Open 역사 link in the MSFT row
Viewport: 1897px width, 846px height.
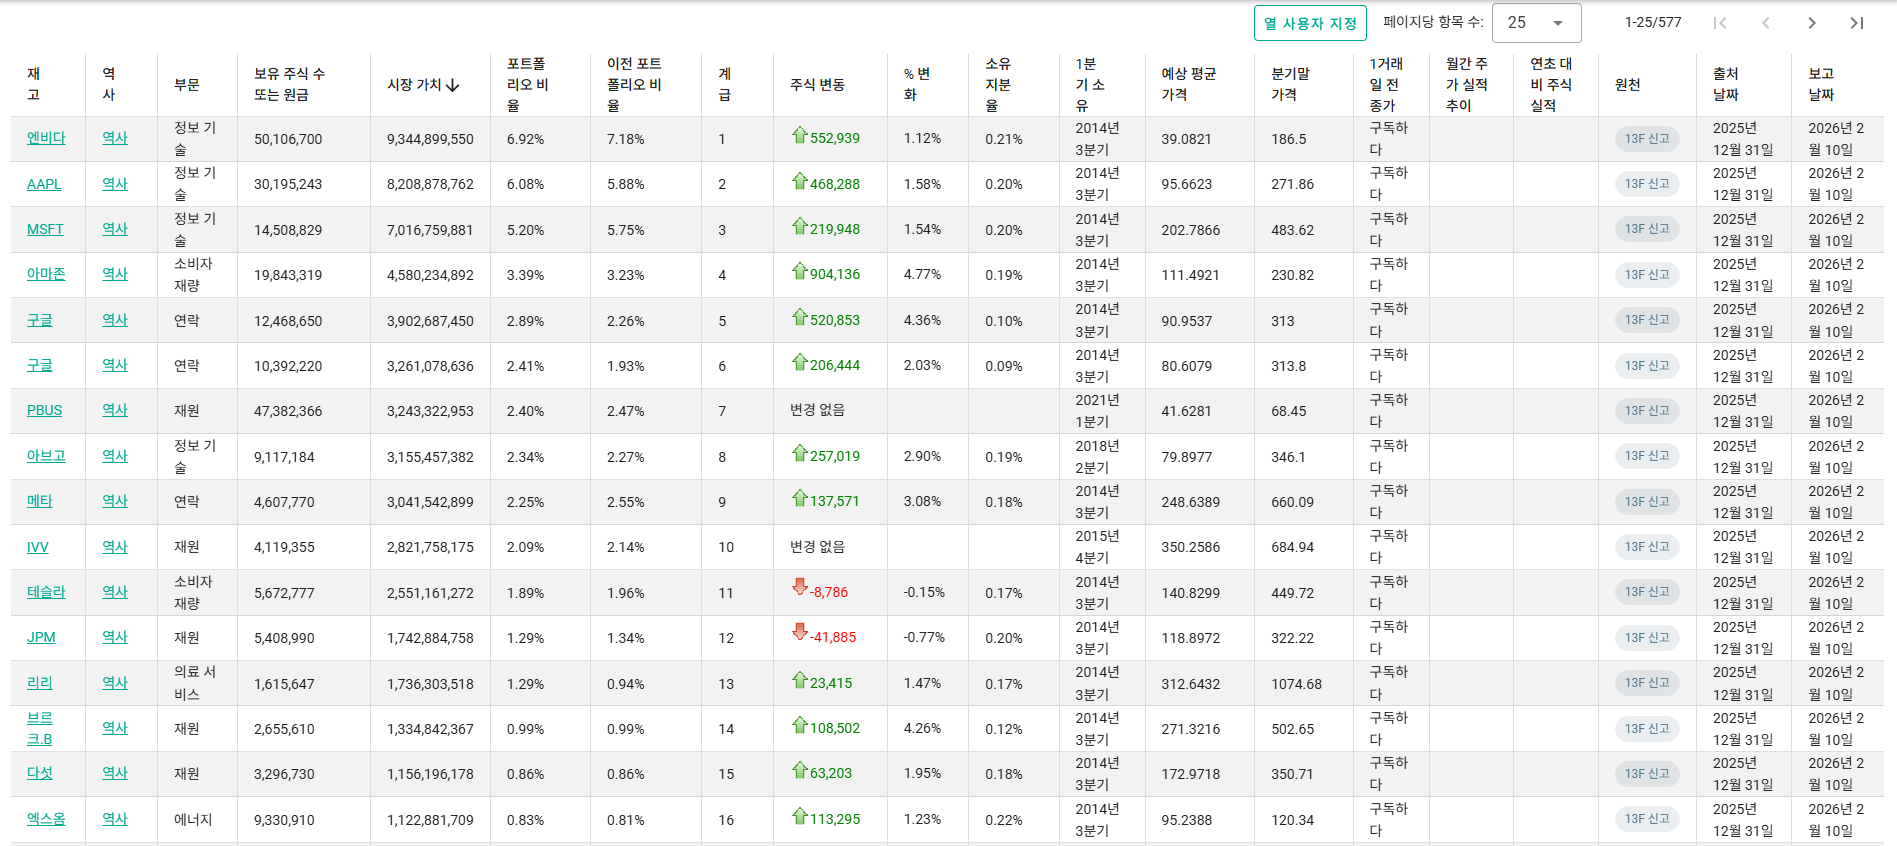[115, 229]
